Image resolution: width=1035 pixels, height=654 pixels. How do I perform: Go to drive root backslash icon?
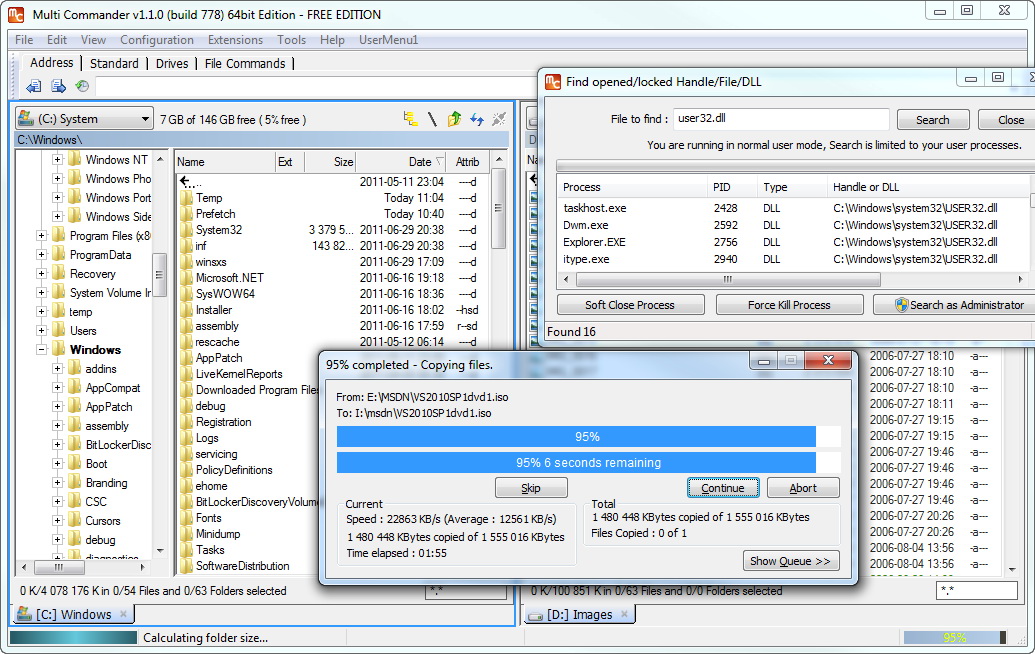(432, 119)
